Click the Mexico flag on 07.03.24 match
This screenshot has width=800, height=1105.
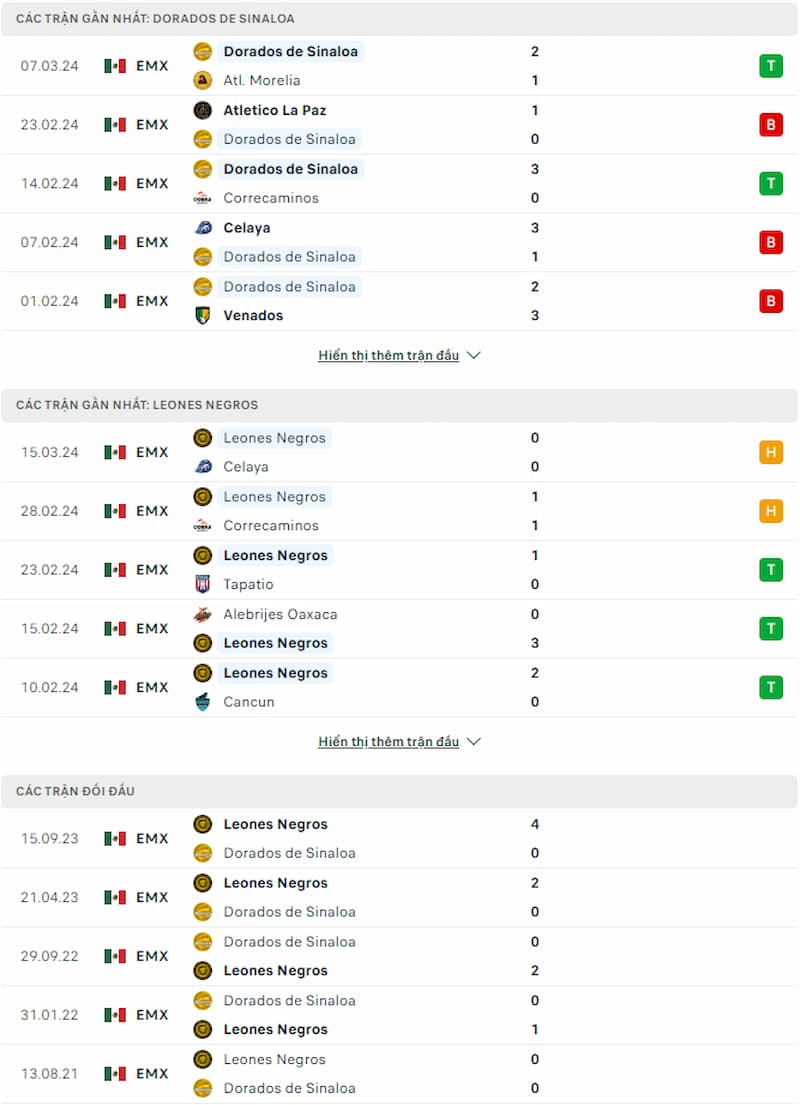point(115,66)
